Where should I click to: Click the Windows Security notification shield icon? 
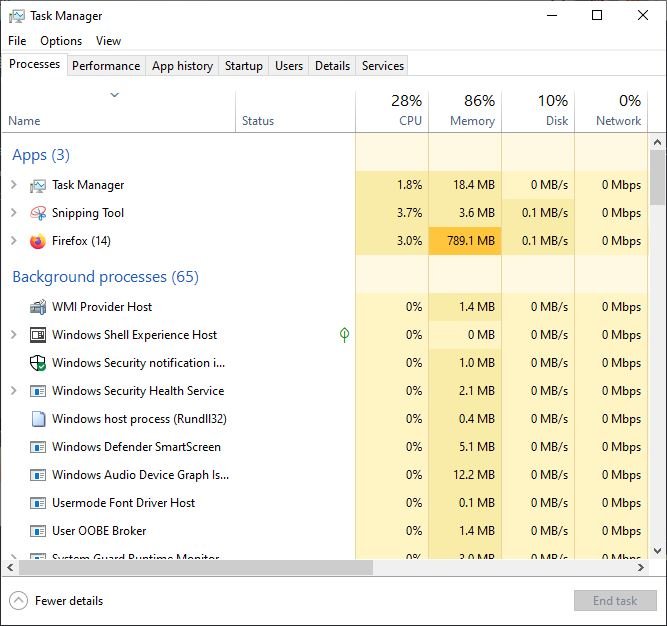pyautogui.click(x=38, y=363)
